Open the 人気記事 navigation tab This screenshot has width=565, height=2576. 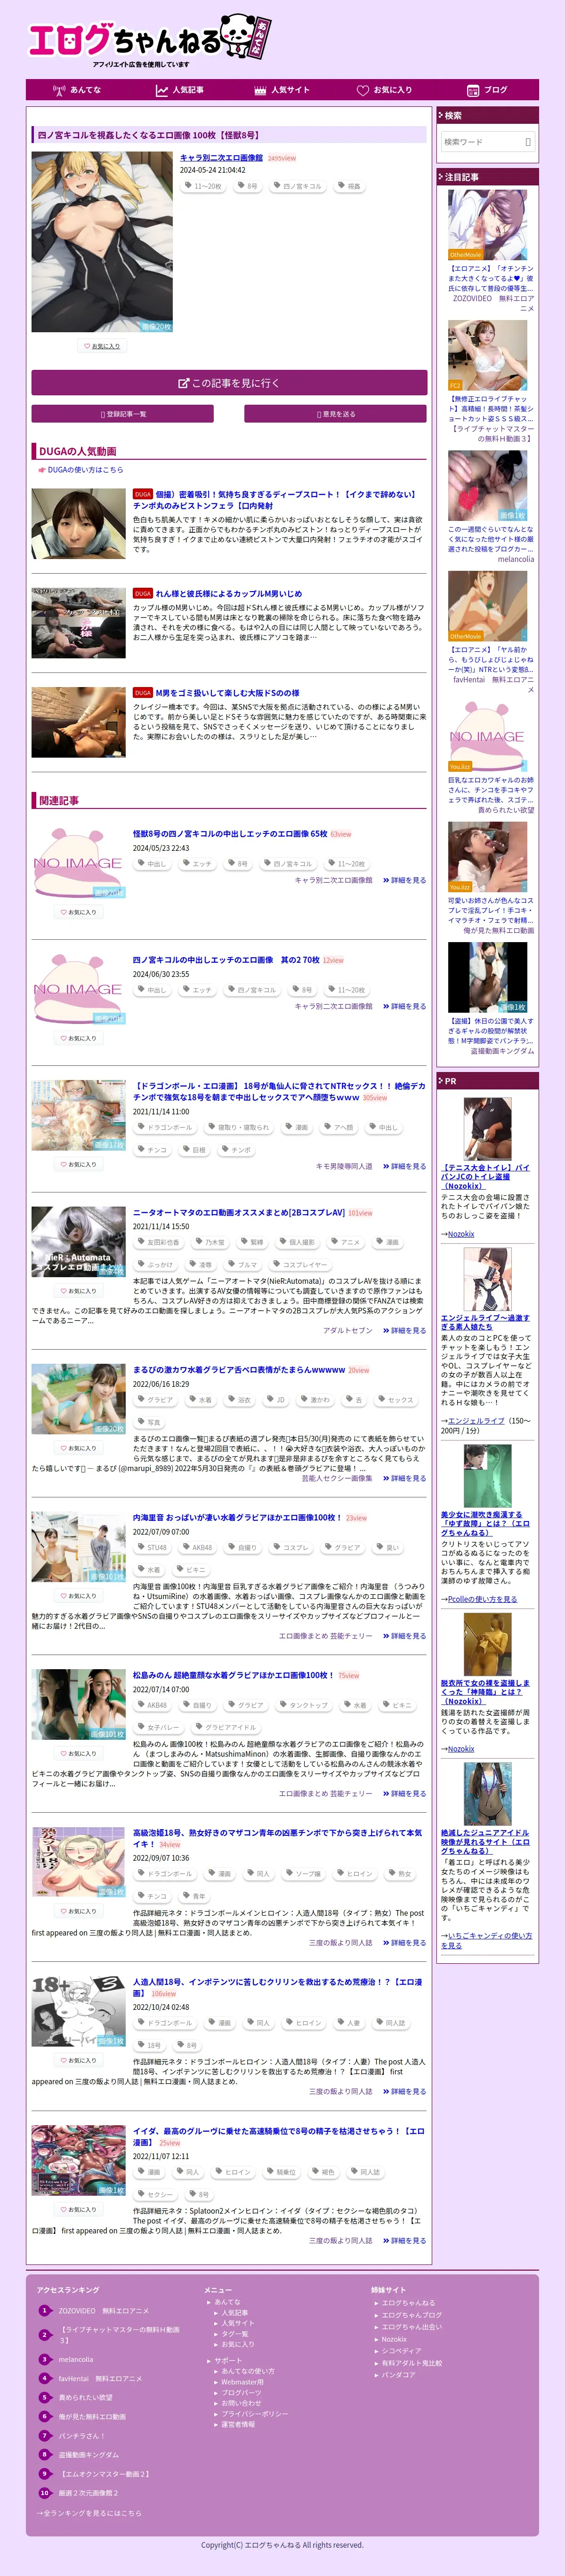(180, 90)
